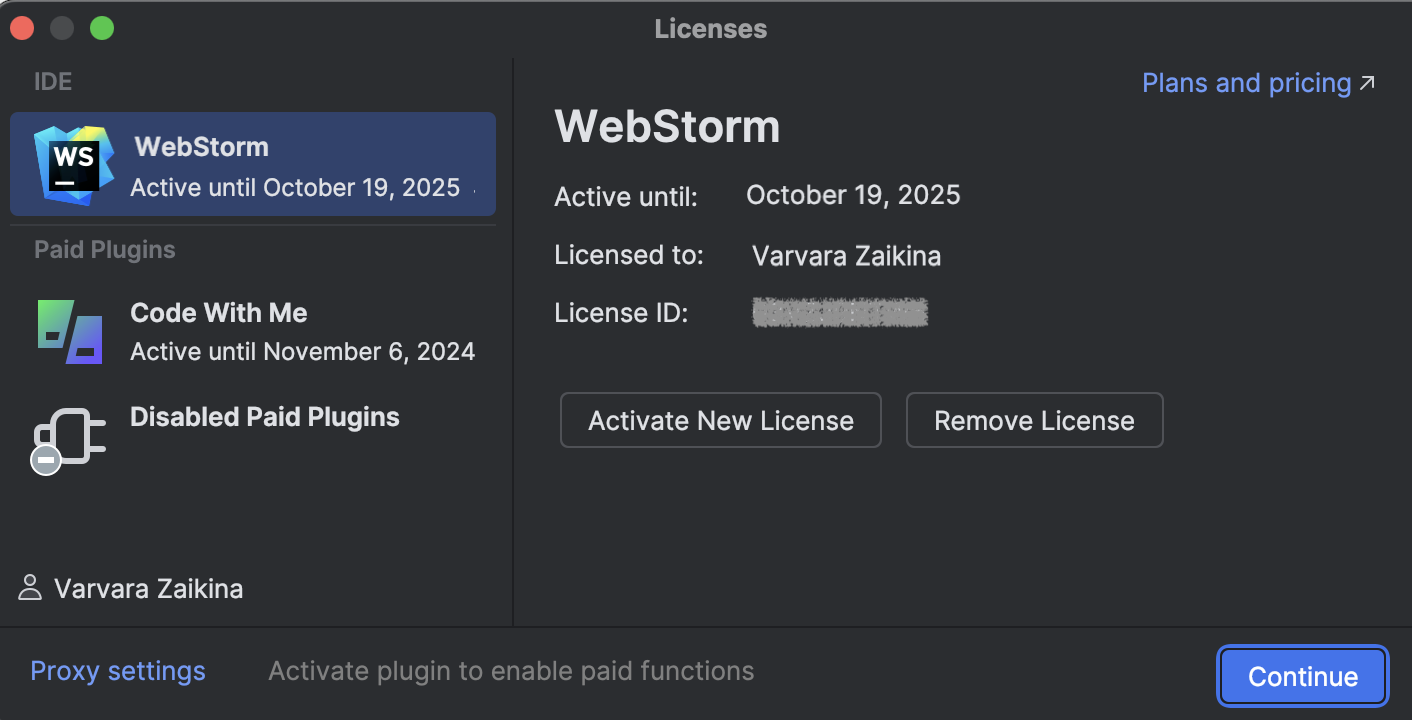The width and height of the screenshot is (1412, 720).
Task: Click the IDE section header
Action: (x=52, y=81)
